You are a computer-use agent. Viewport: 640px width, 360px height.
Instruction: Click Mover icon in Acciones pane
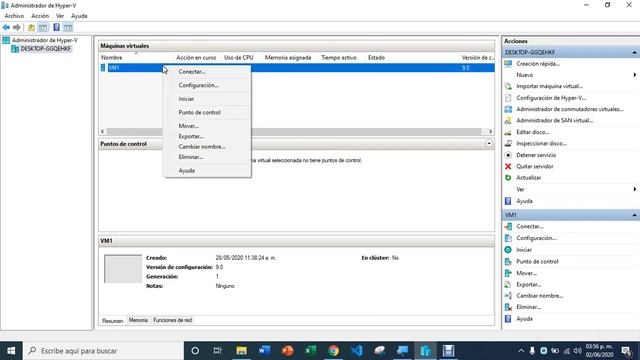pos(508,273)
